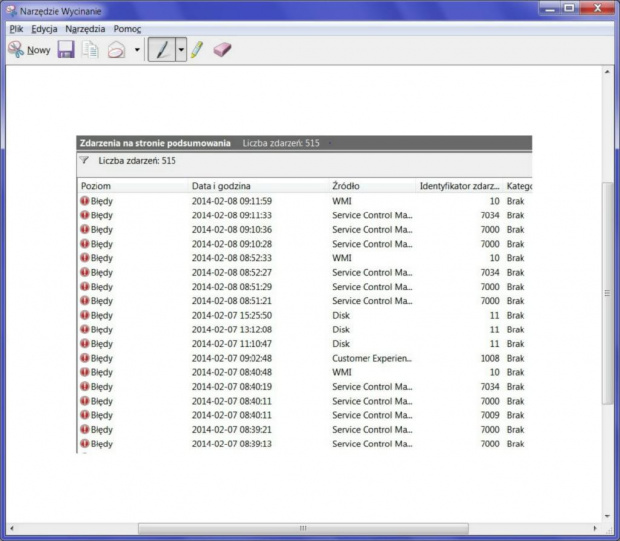Click event ID 7009
The height and width of the screenshot is (541, 620).
point(490,415)
